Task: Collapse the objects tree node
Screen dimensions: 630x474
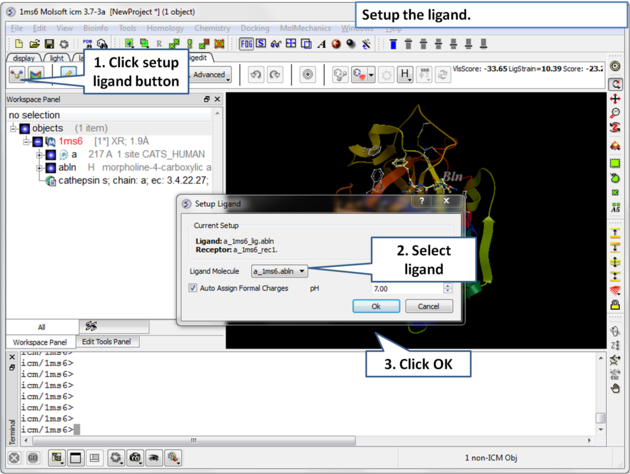Action: 14,129
